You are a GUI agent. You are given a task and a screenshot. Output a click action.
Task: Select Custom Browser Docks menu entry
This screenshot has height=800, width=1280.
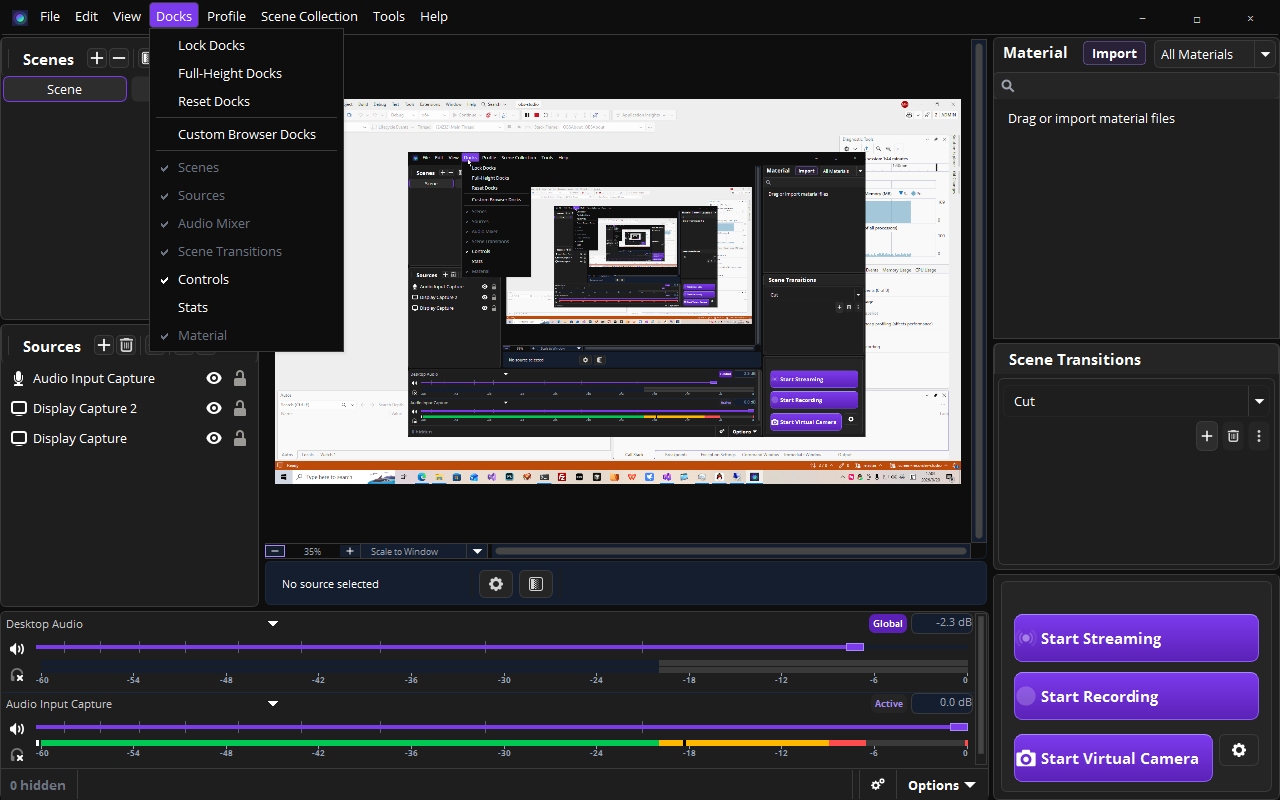pos(246,134)
